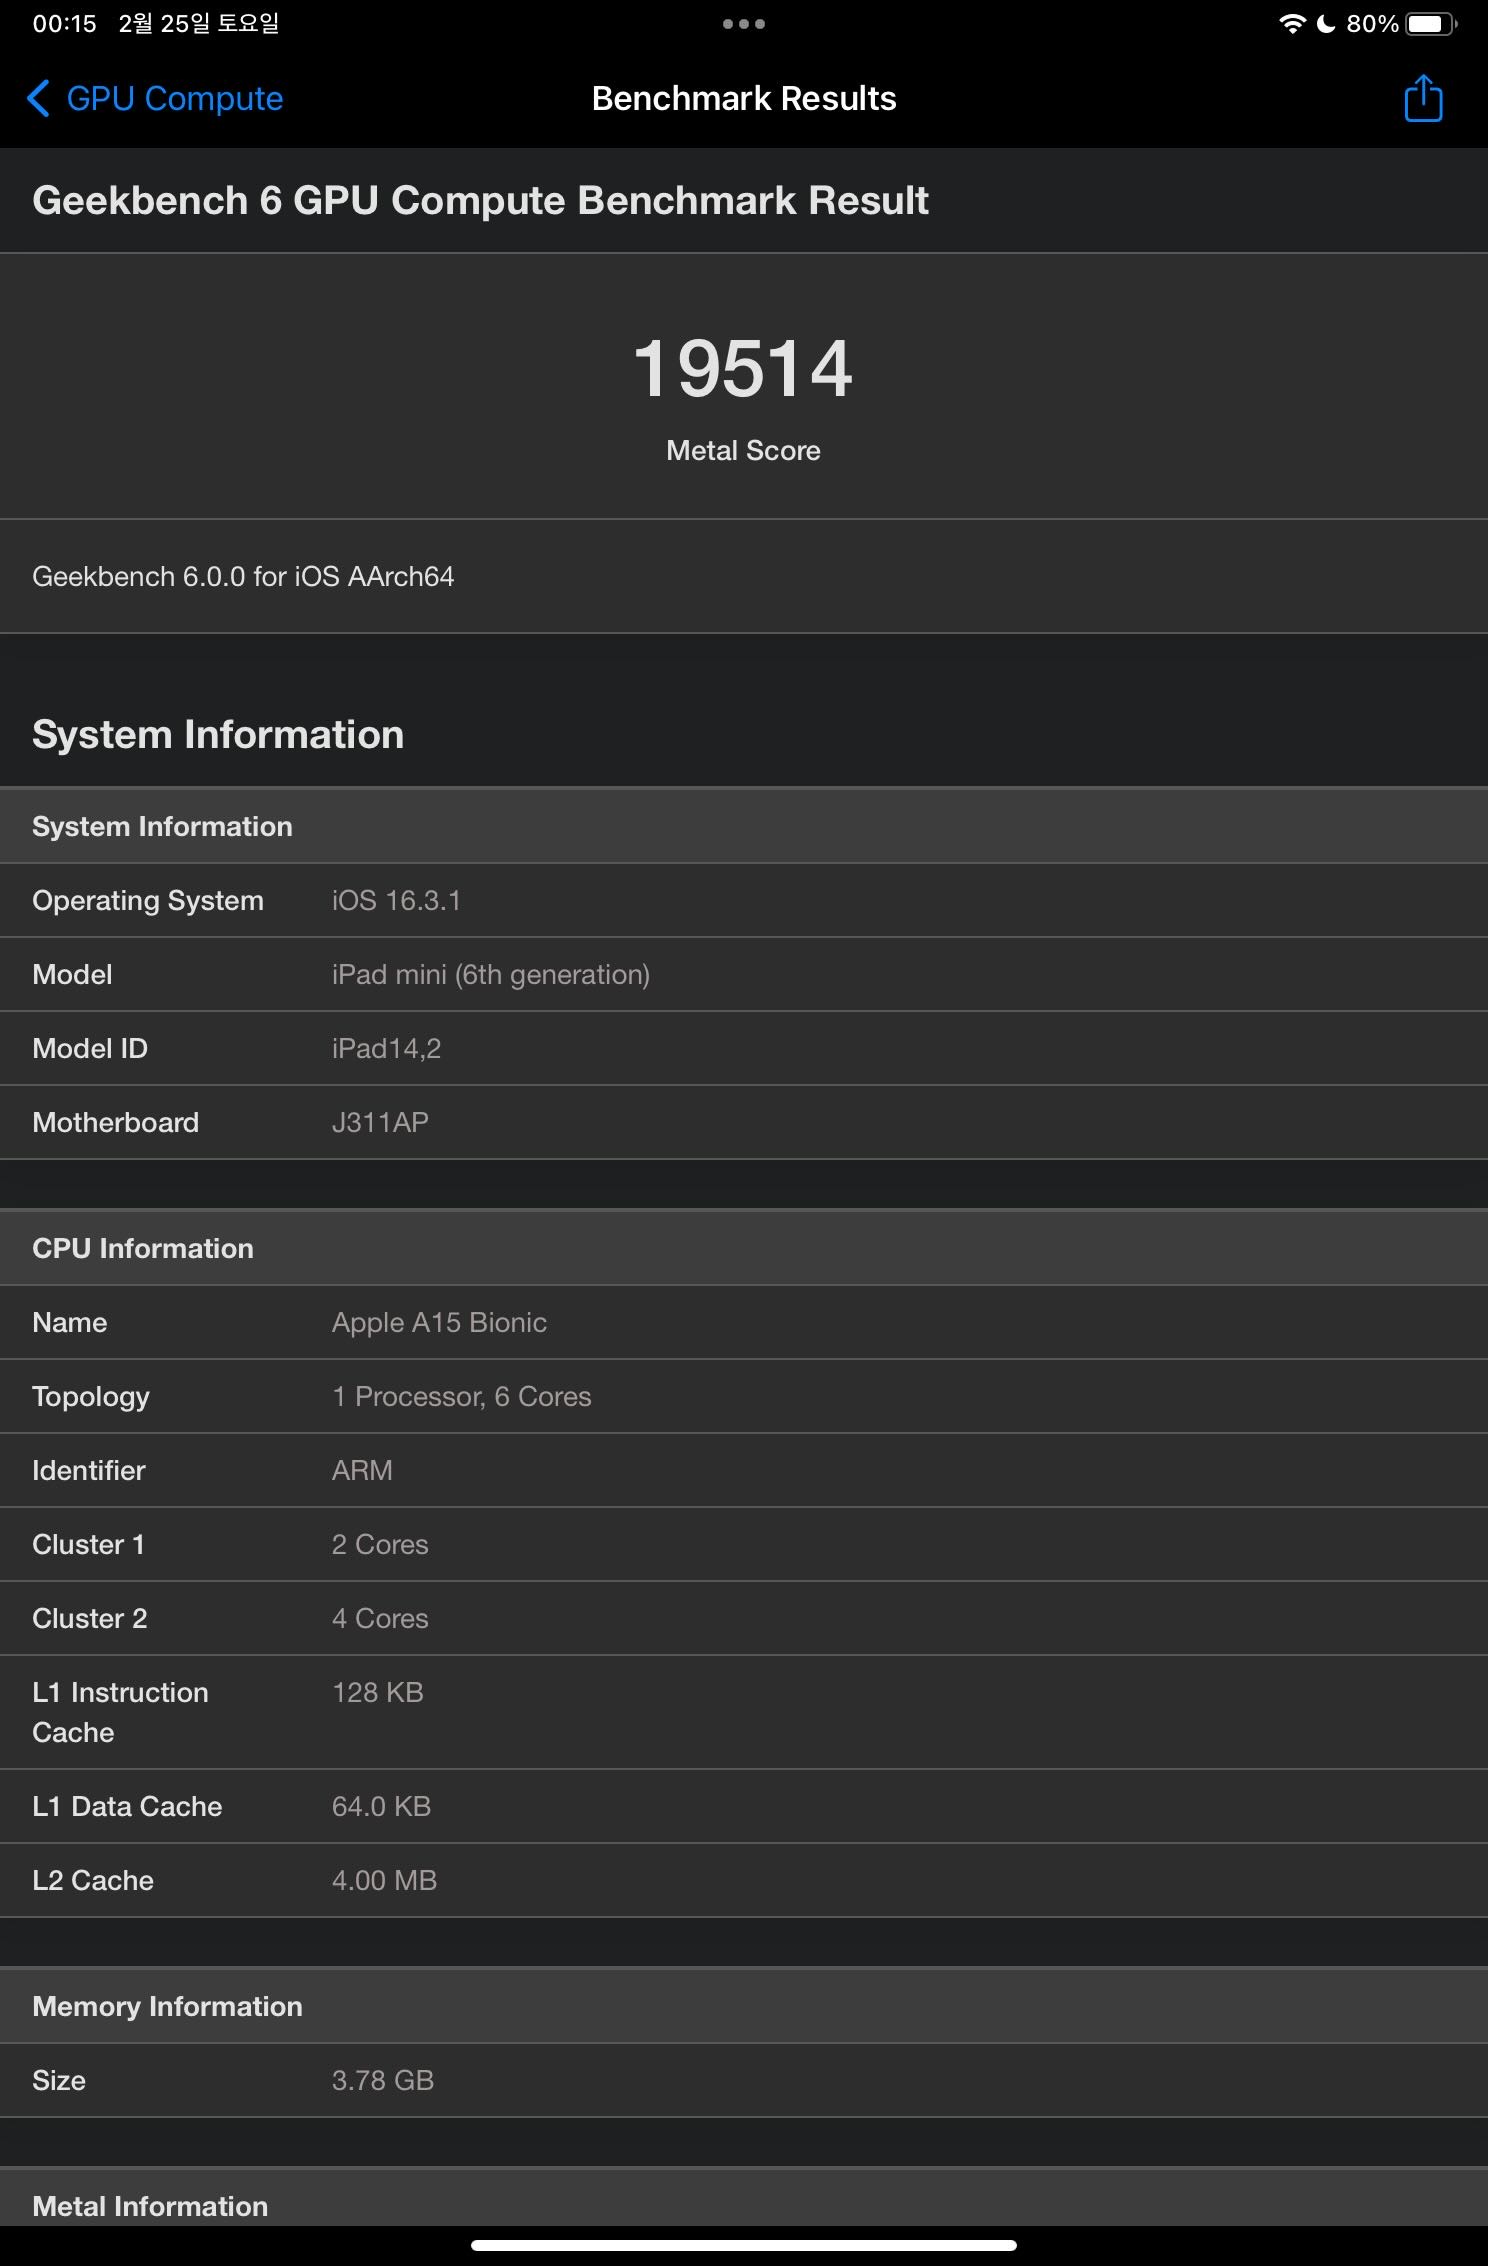Tap the Wi-Fi status icon
Image resolution: width=1488 pixels, height=2266 pixels.
pyautogui.click(x=1292, y=24)
